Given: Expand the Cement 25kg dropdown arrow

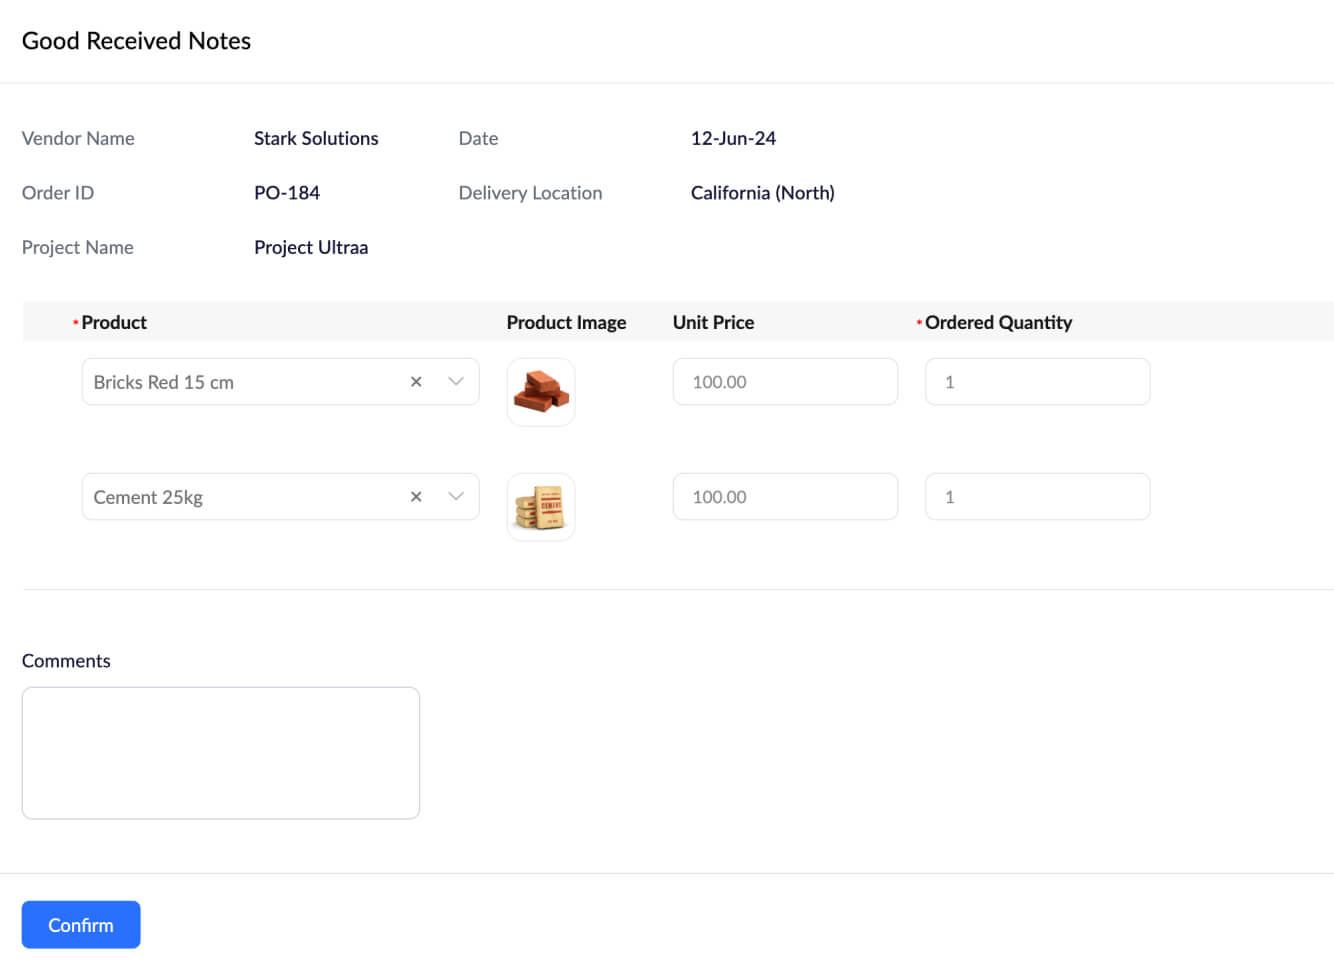Looking at the screenshot, I should click(456, 497).
